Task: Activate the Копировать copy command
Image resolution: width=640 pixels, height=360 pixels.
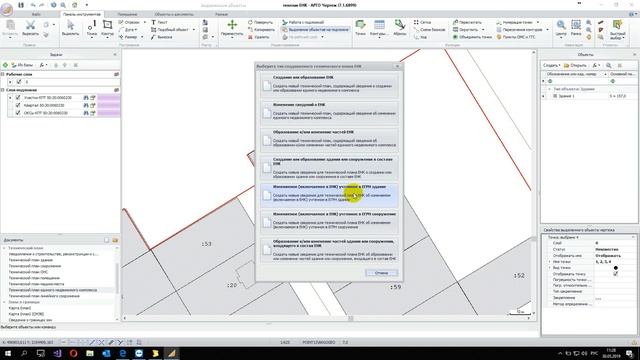Action: [x=261, y=29]
